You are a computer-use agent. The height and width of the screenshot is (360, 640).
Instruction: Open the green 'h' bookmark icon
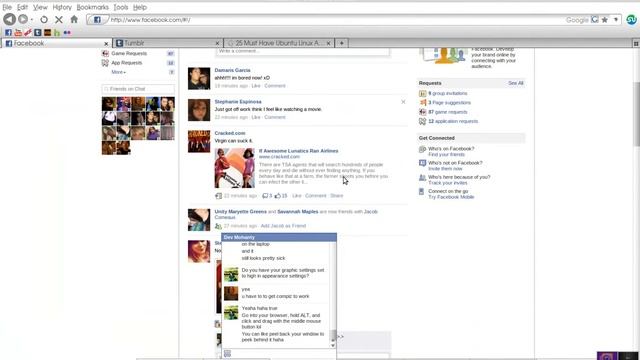pyautogui.click(x=57, y=33)
